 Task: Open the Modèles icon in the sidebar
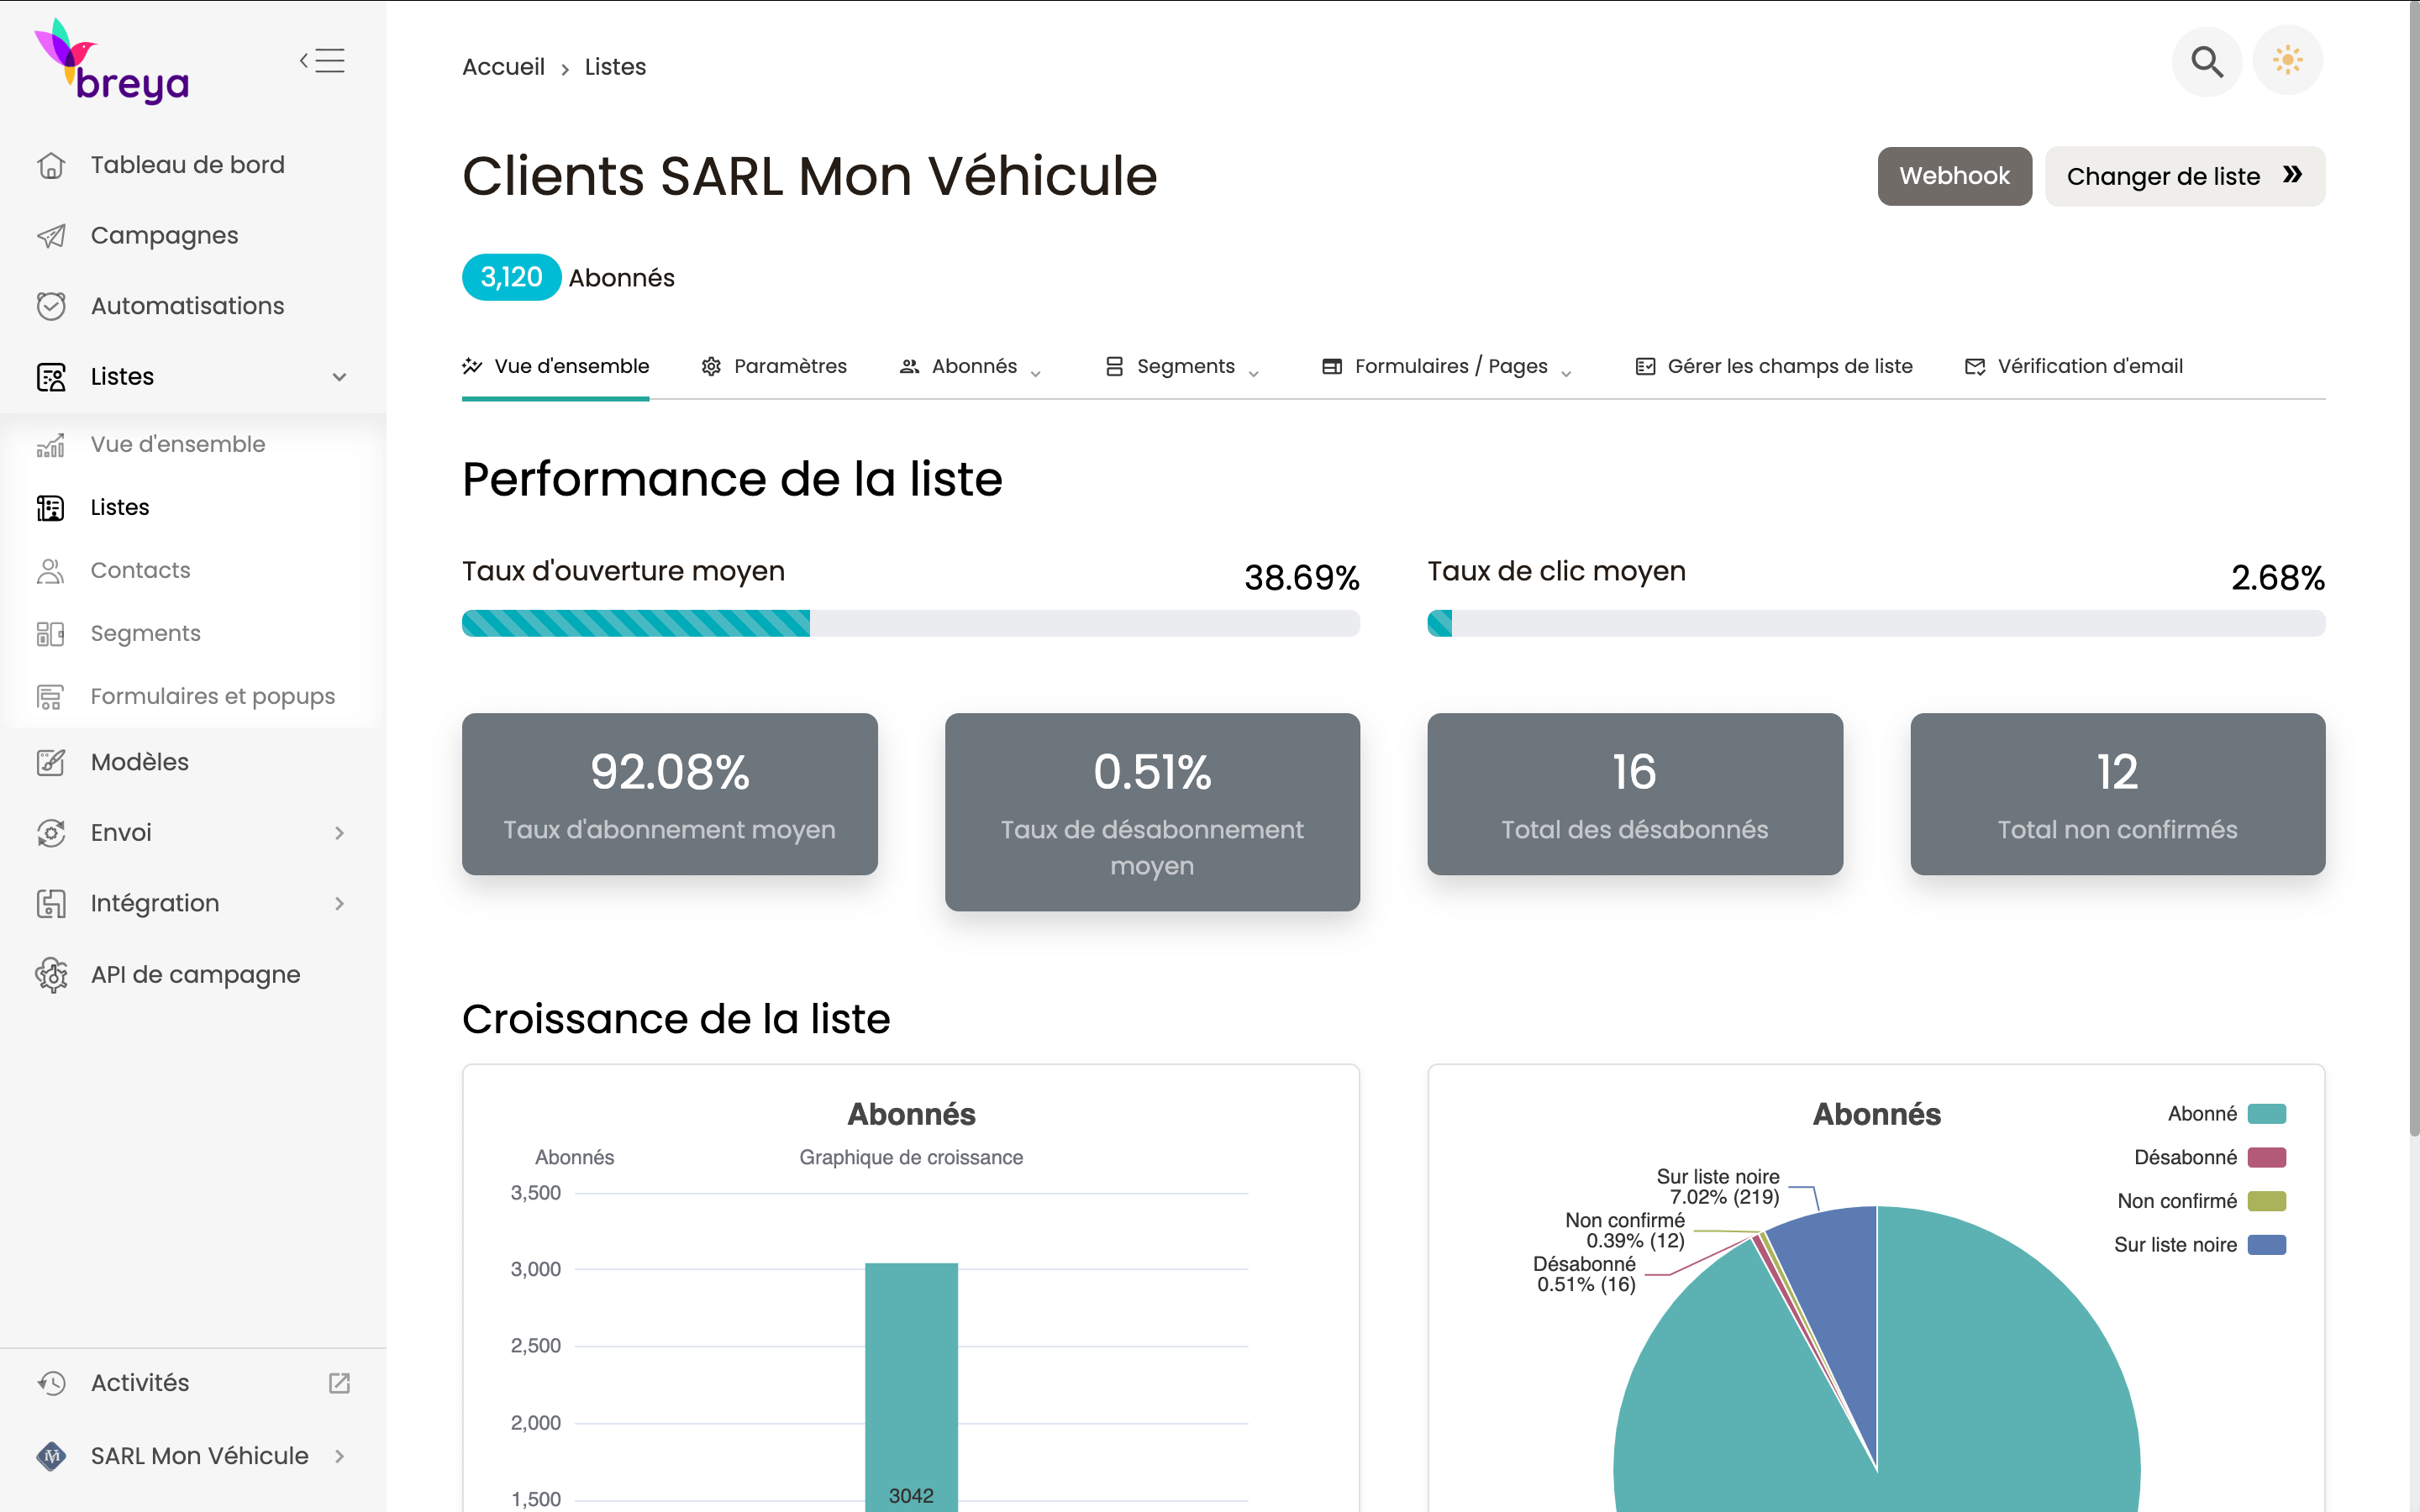pos(51,762)
